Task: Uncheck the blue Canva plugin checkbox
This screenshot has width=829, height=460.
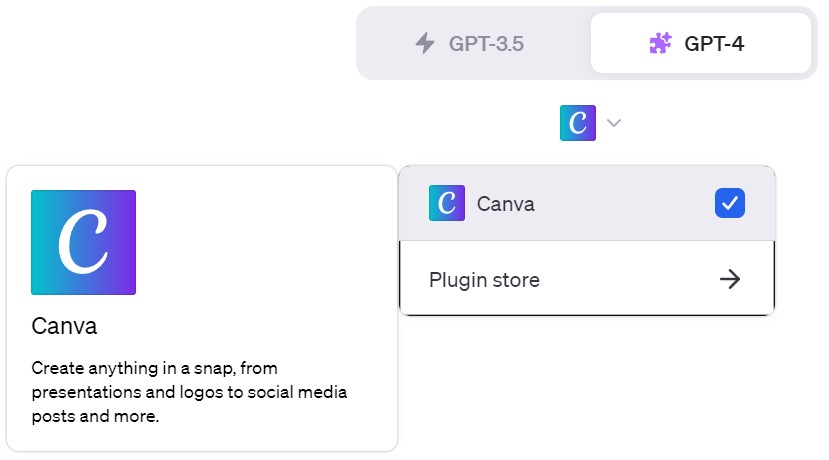Action: [x=730, y=203]
